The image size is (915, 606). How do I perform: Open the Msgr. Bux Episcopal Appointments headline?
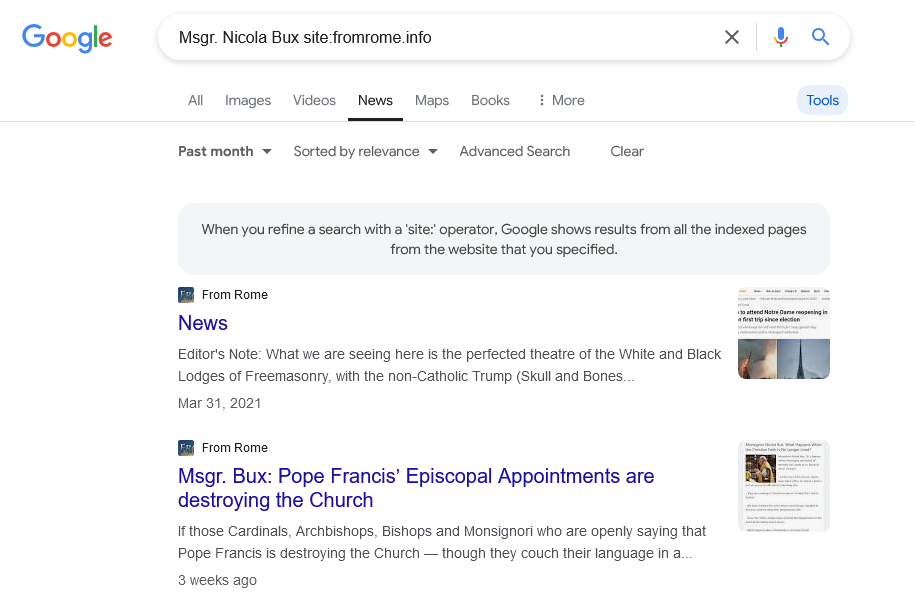click(416, 488)
